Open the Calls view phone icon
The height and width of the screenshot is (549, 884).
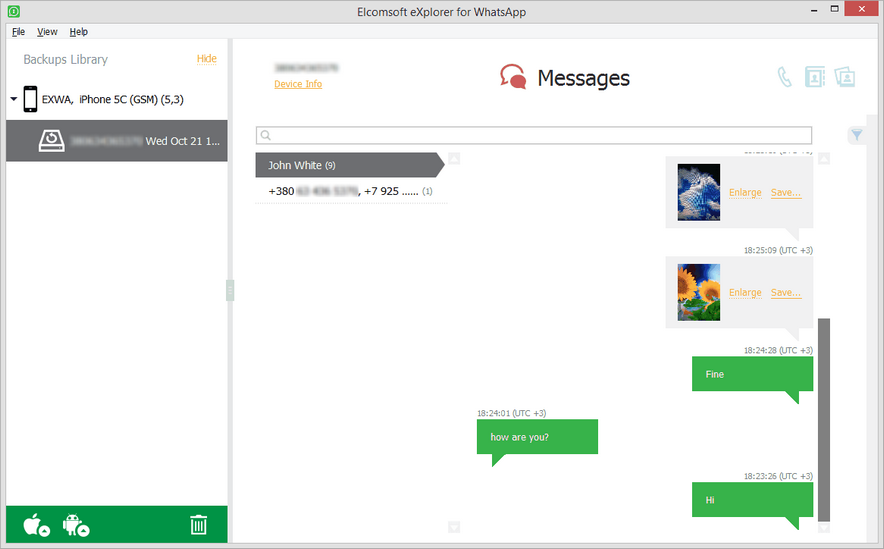[x=784, y=77]
